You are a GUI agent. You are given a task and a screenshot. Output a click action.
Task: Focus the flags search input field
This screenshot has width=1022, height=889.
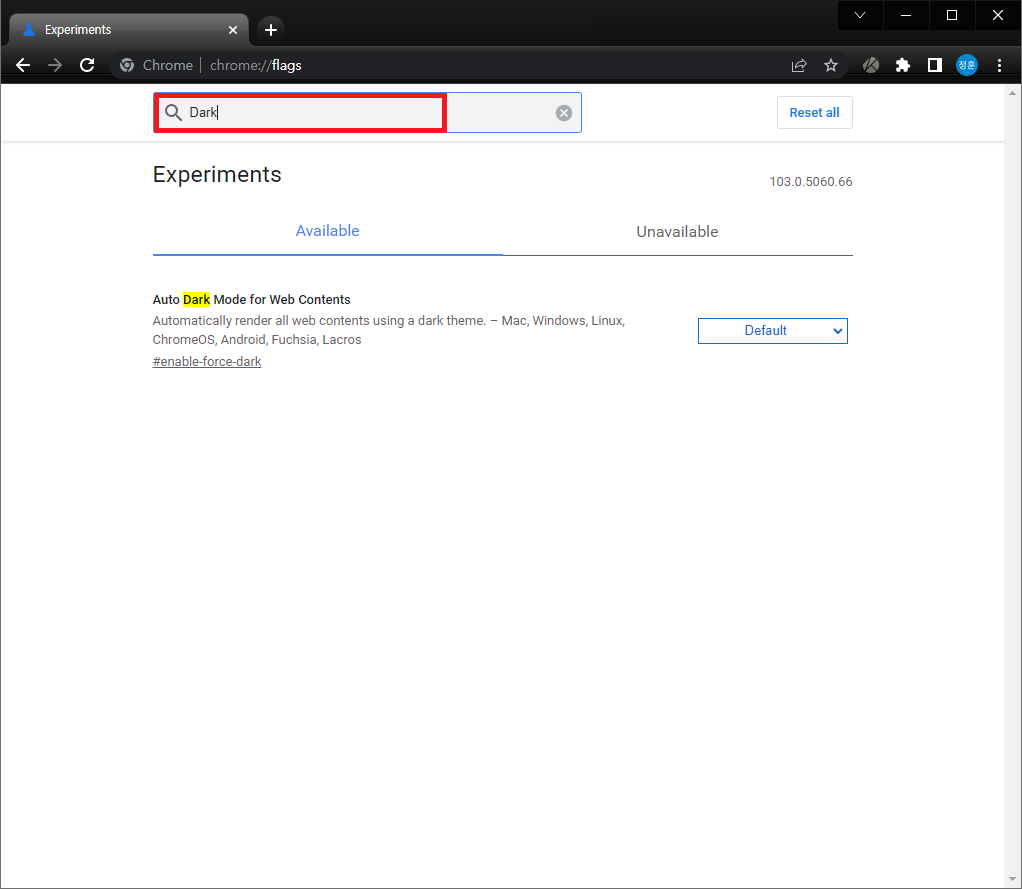tap(367, 113)
